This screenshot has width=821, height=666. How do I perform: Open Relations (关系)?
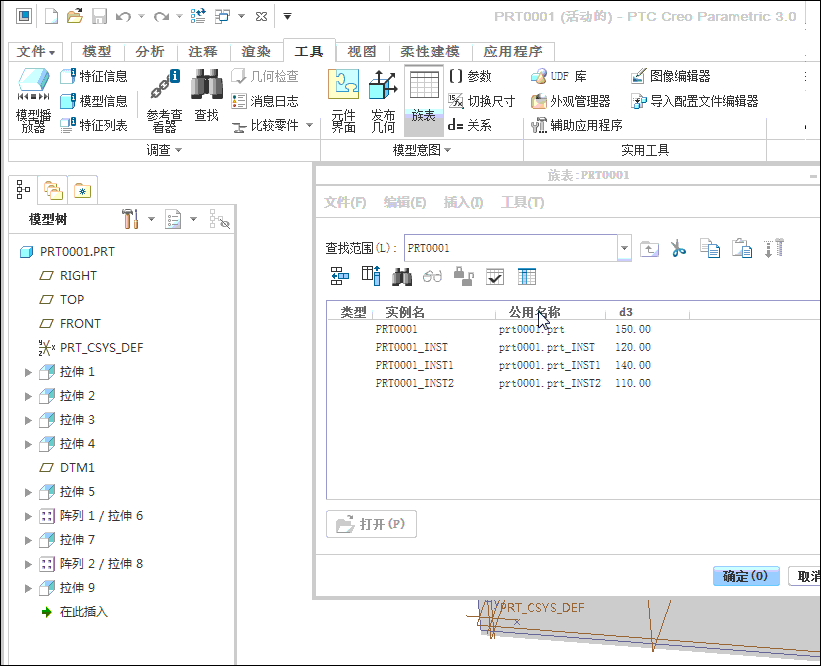point(470,125)
